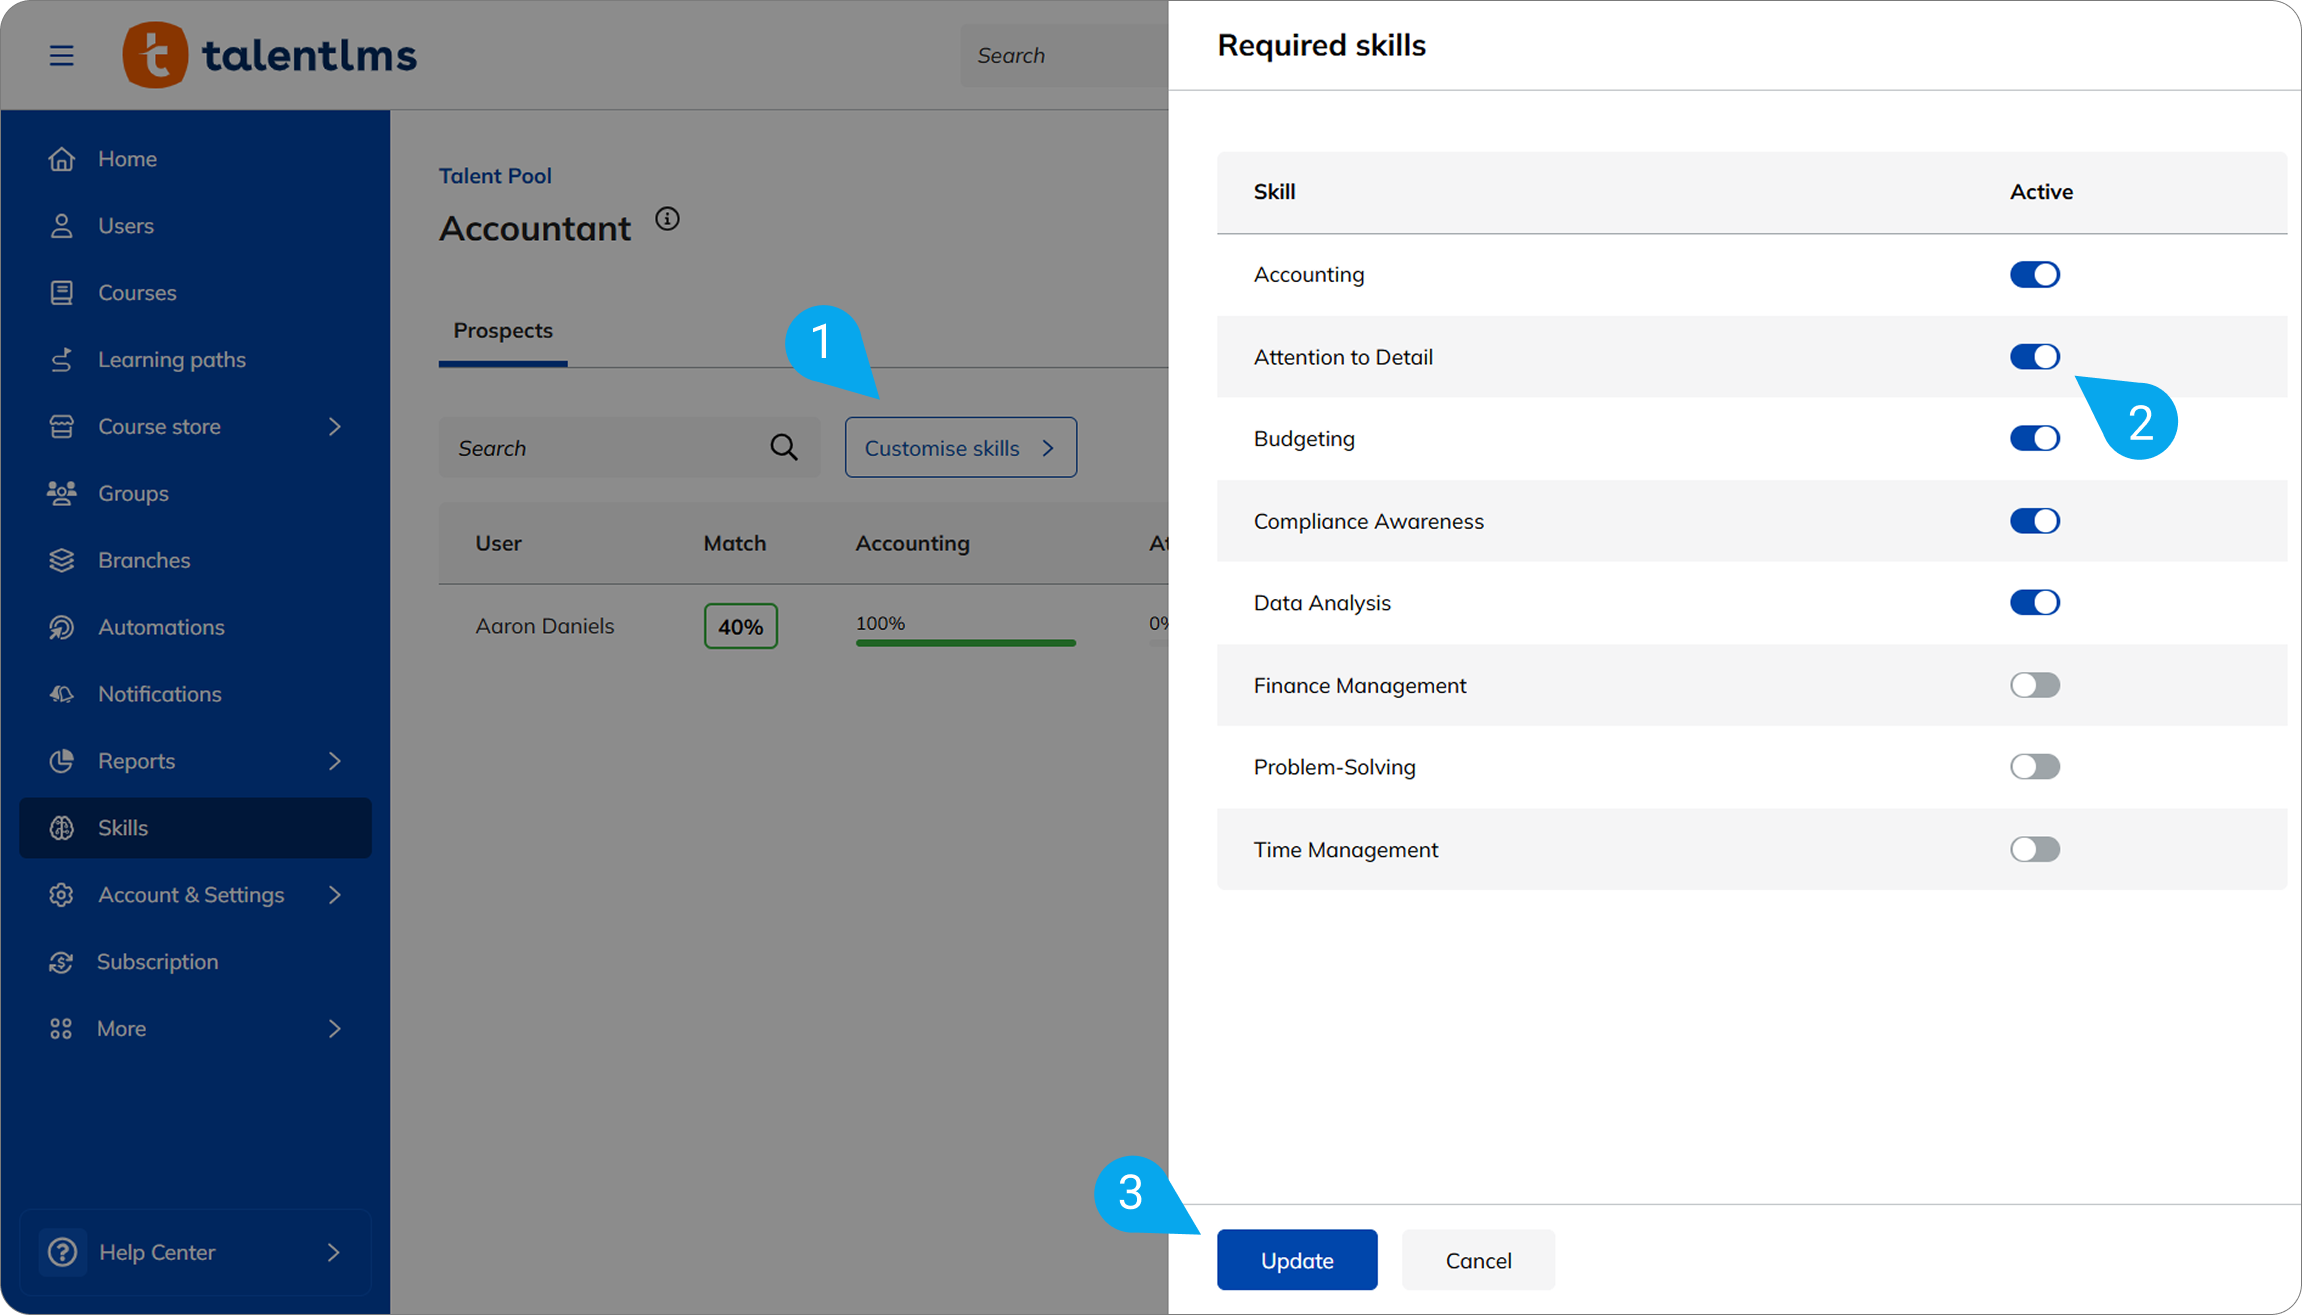Open the Talent Pool breadcrumb link
The width and height of the screenshot is (2302, 1315).
click(x=495, y=176)
